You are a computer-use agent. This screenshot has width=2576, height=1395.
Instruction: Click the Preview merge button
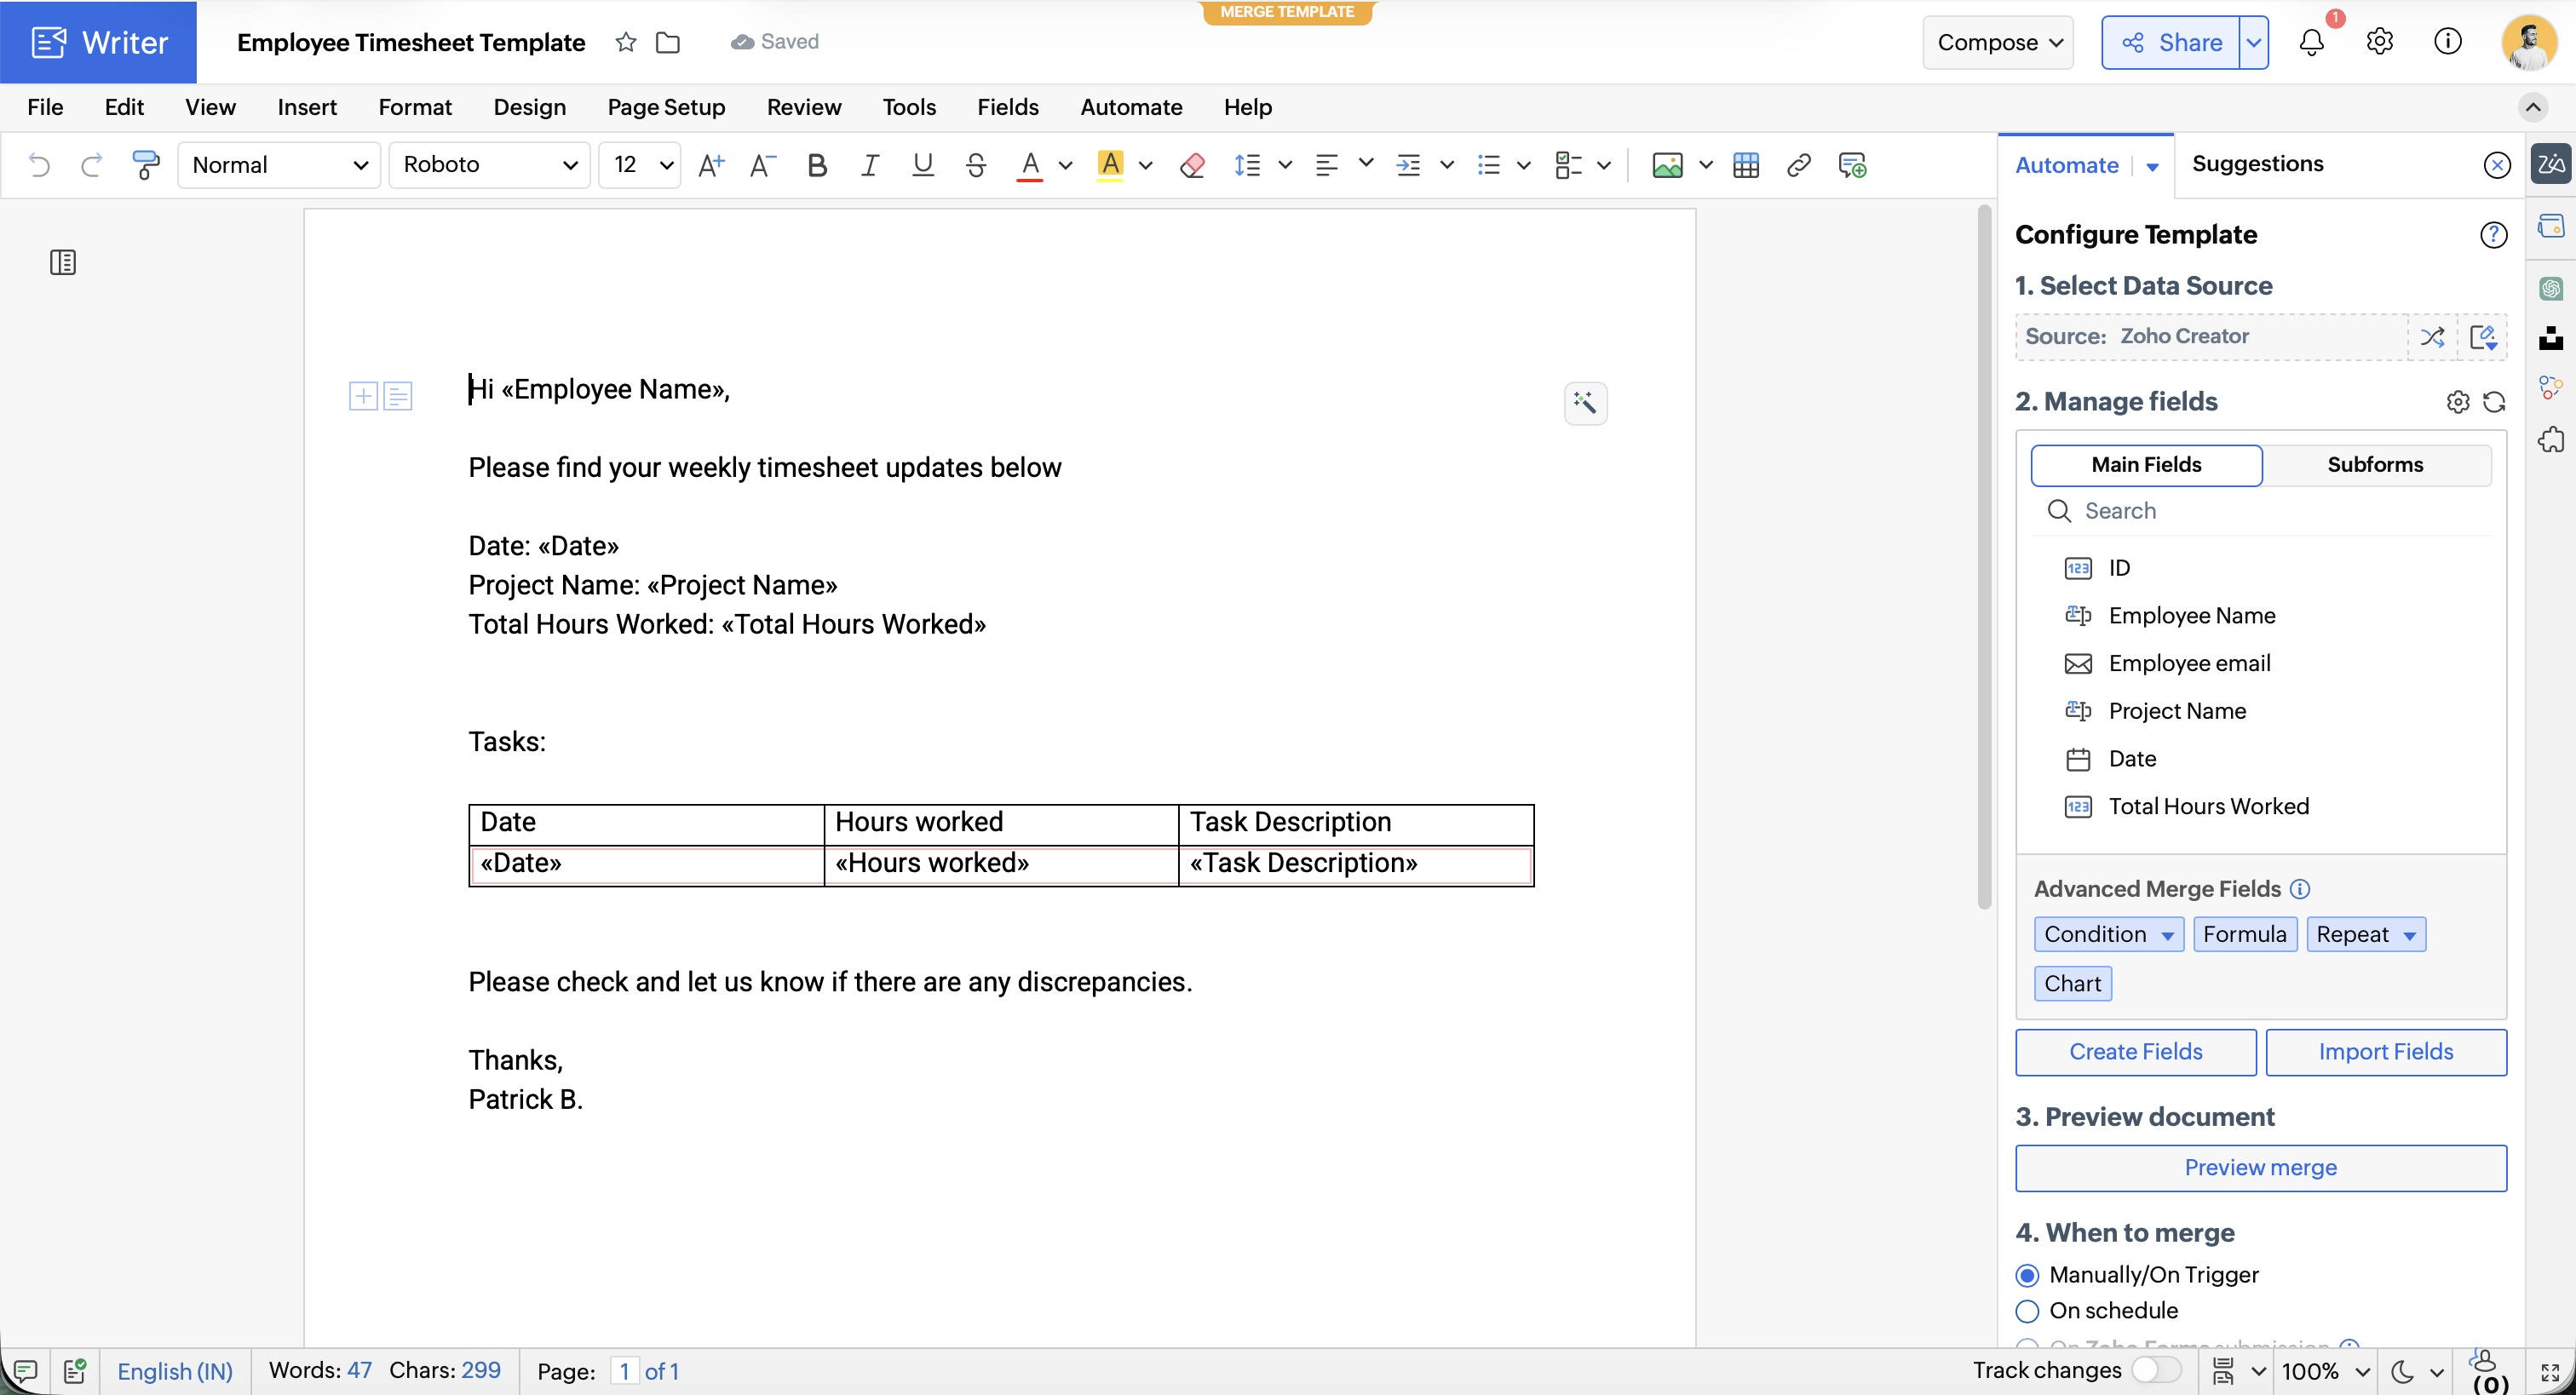click(x=2260, y=1167)
